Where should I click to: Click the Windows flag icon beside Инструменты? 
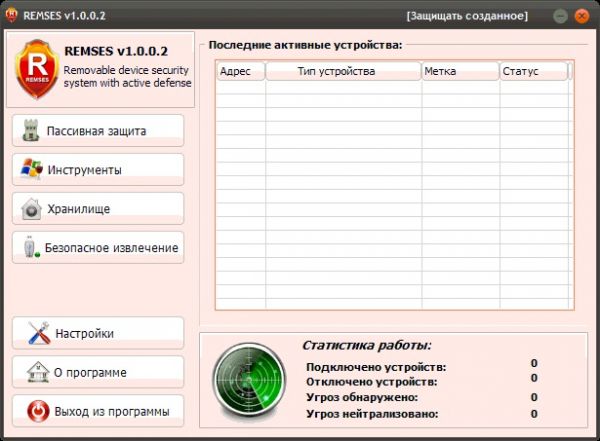coord(31,168)
